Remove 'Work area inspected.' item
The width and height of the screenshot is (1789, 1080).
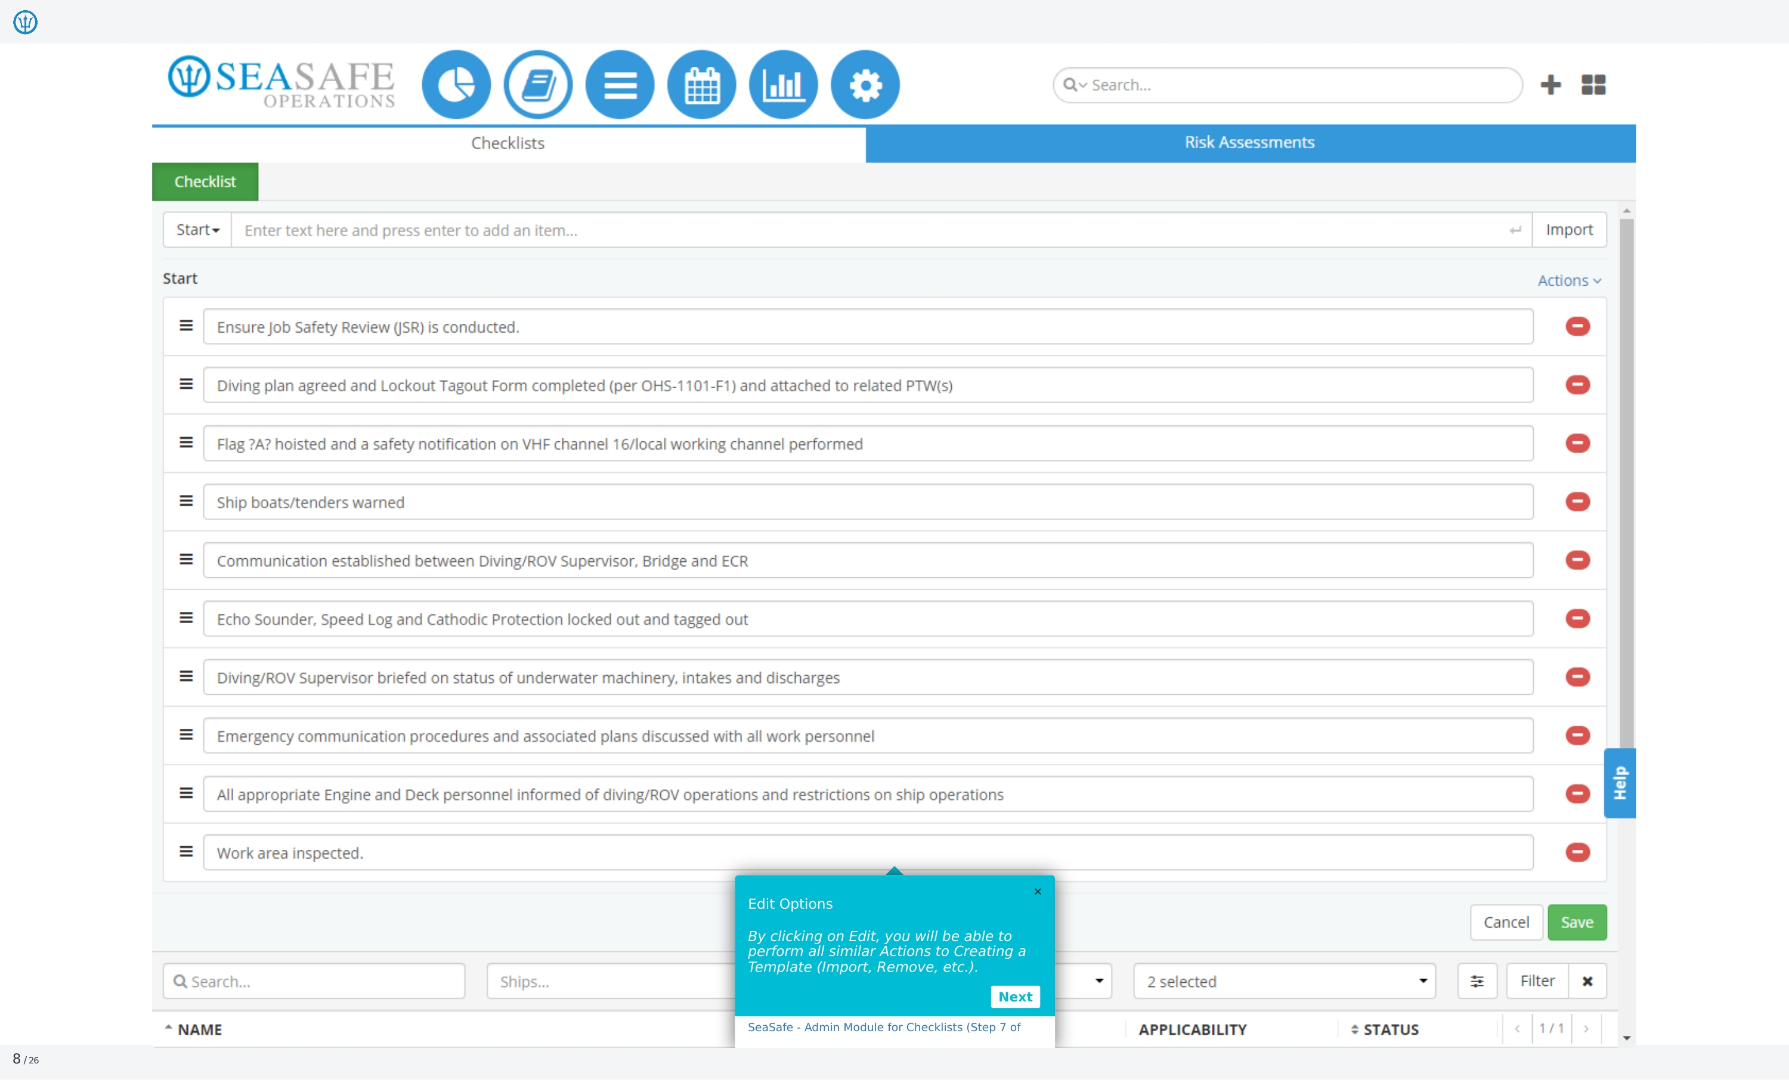pos(1578,852)
